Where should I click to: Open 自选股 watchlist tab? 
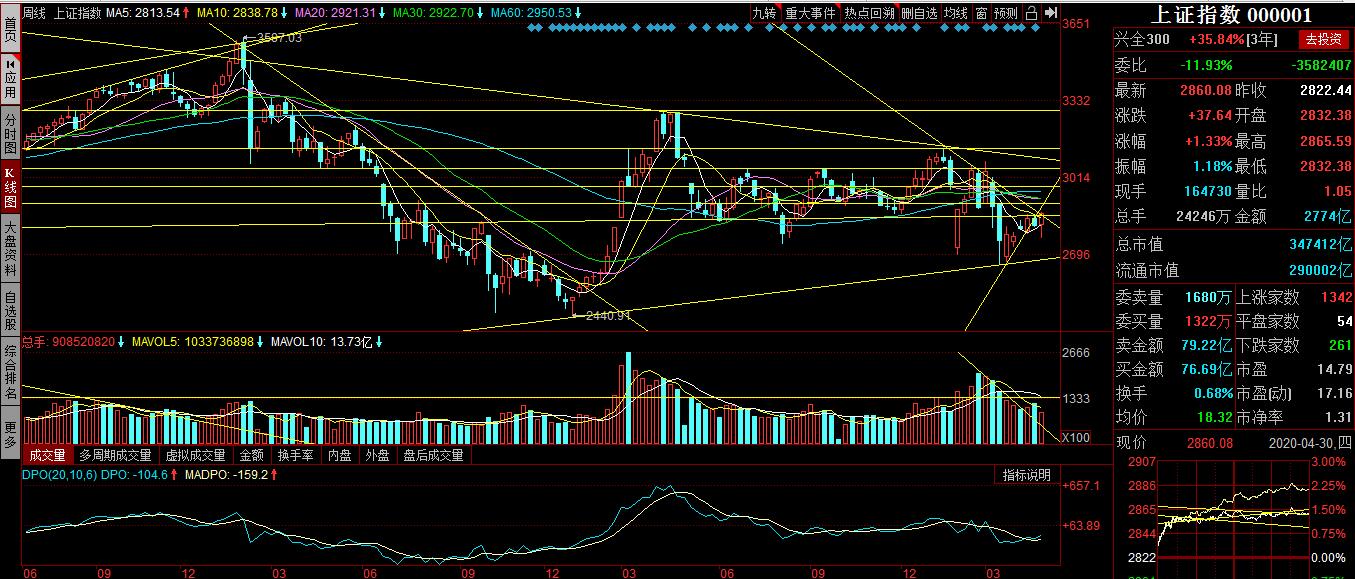point(10,310)
